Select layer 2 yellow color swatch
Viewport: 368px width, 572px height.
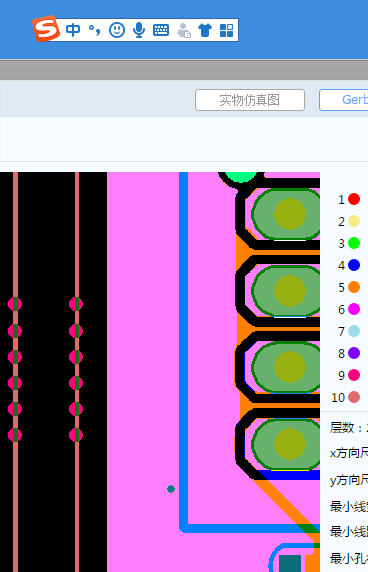pos(354,221)
